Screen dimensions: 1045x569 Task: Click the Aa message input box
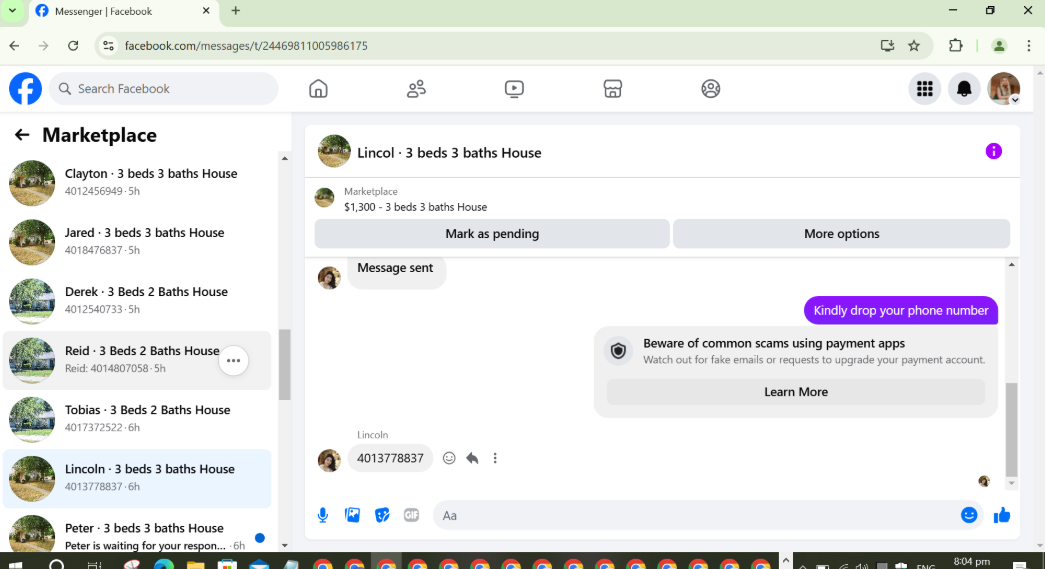(696, 515)
